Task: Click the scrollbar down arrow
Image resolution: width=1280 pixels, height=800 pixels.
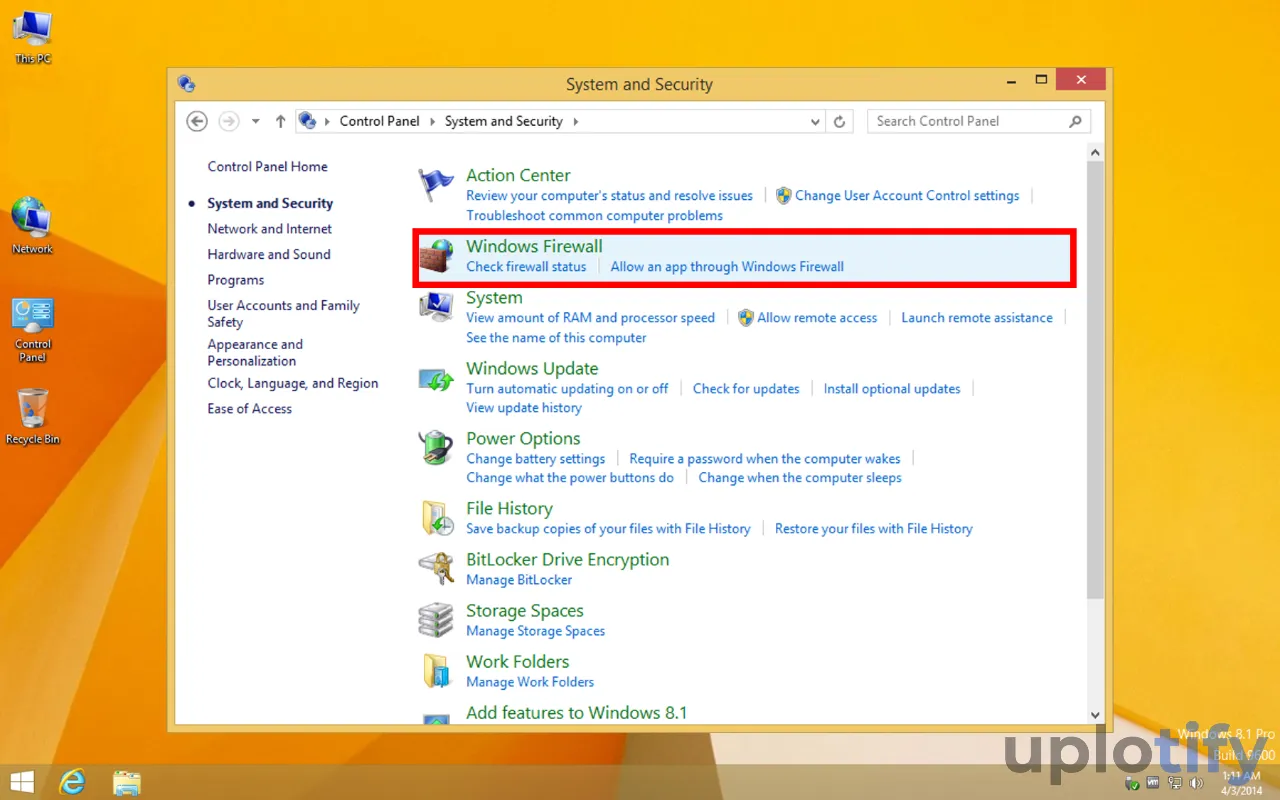Action: [1095, 715]
